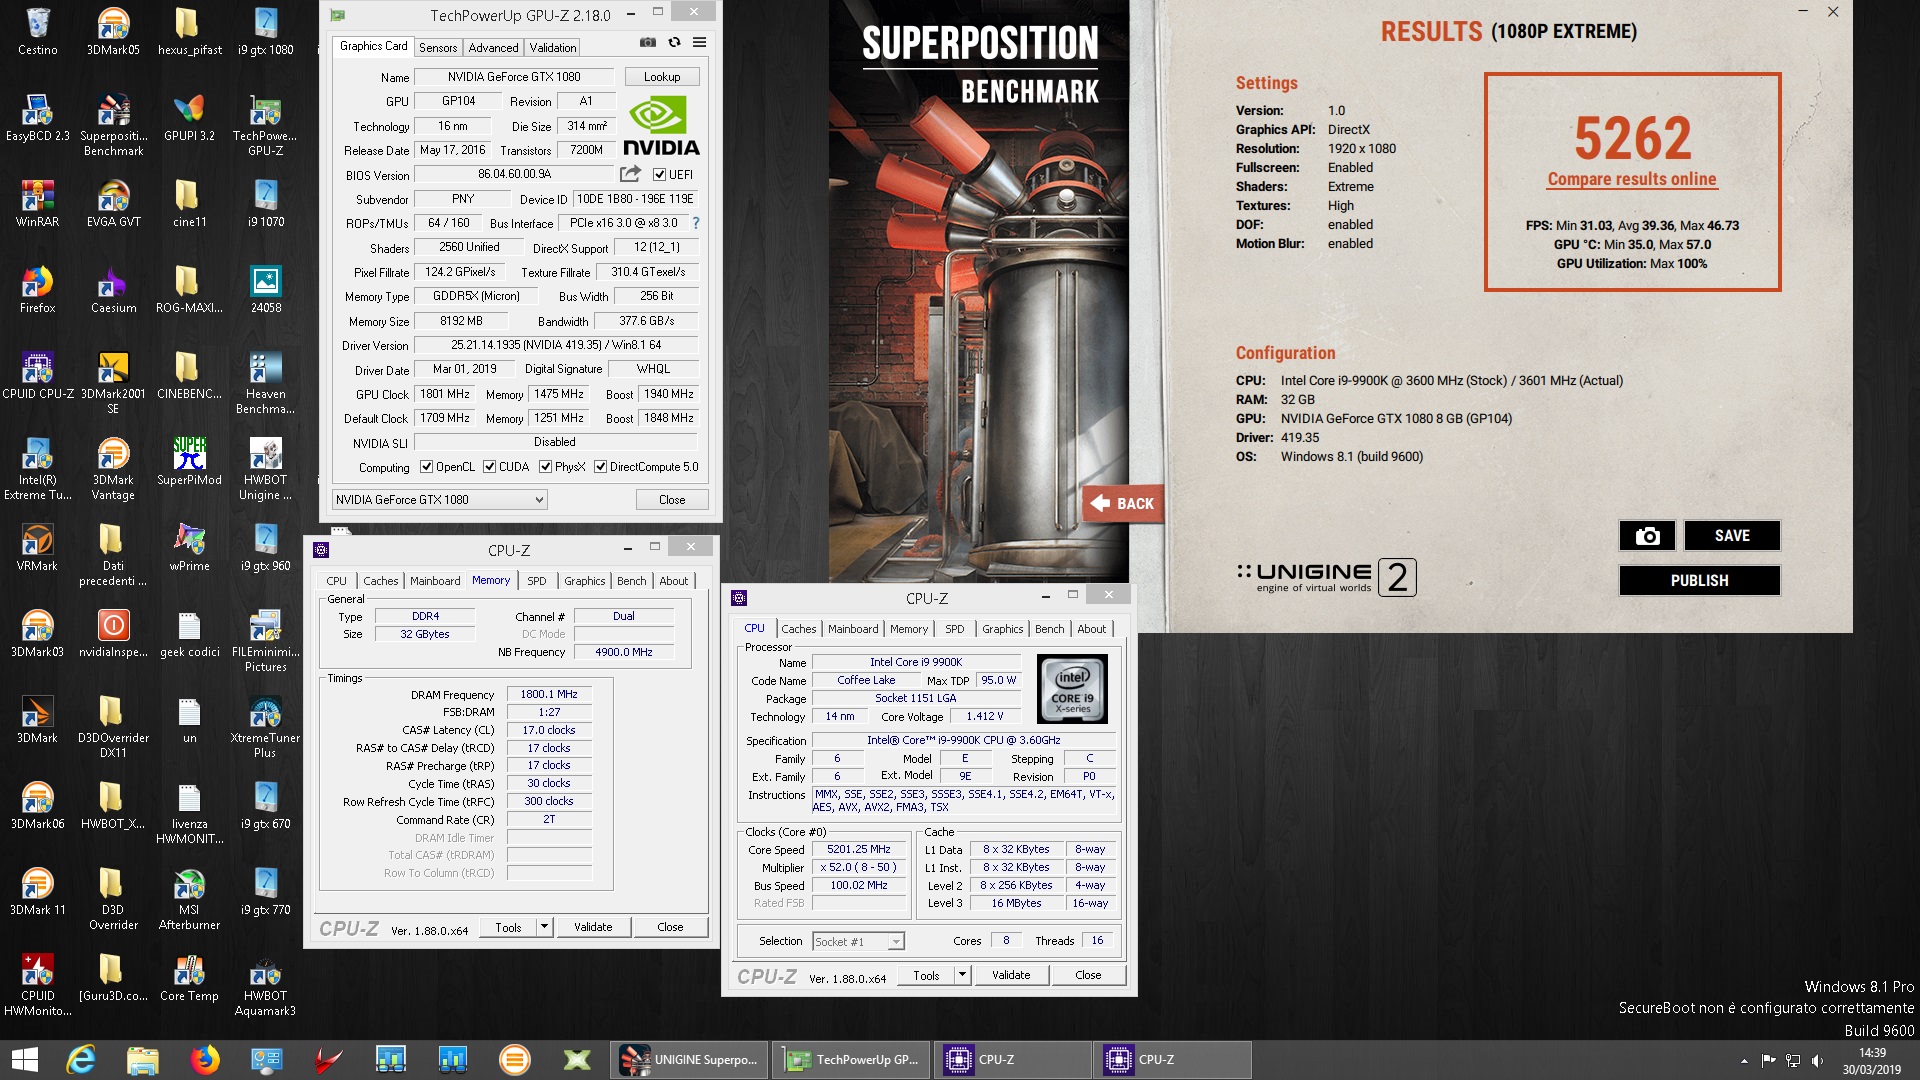The height and width of the screenshot is (1080, 1920).
Task: Launch the SuperPiMod shortcut
Action: [x=189, y=461]
